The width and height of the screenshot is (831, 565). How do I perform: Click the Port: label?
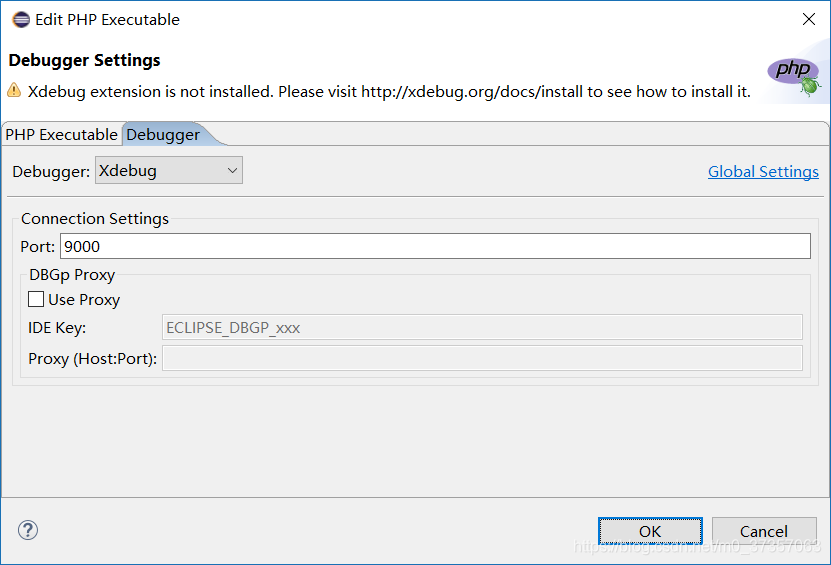click(x=38, y=246)
